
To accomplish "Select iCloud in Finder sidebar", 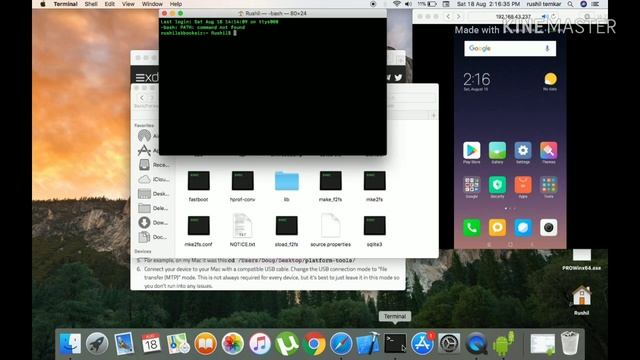I will 153,179.
